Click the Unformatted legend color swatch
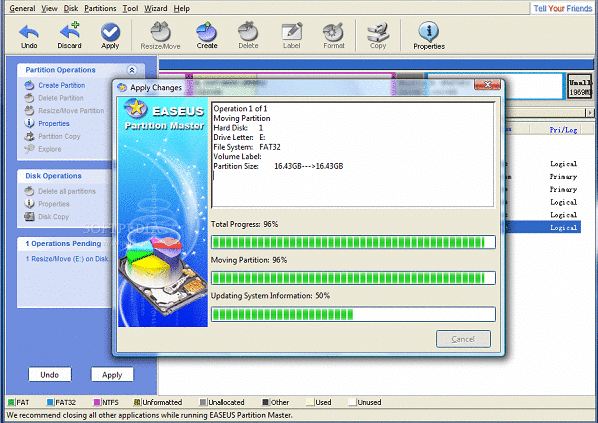 coord(137,402)
